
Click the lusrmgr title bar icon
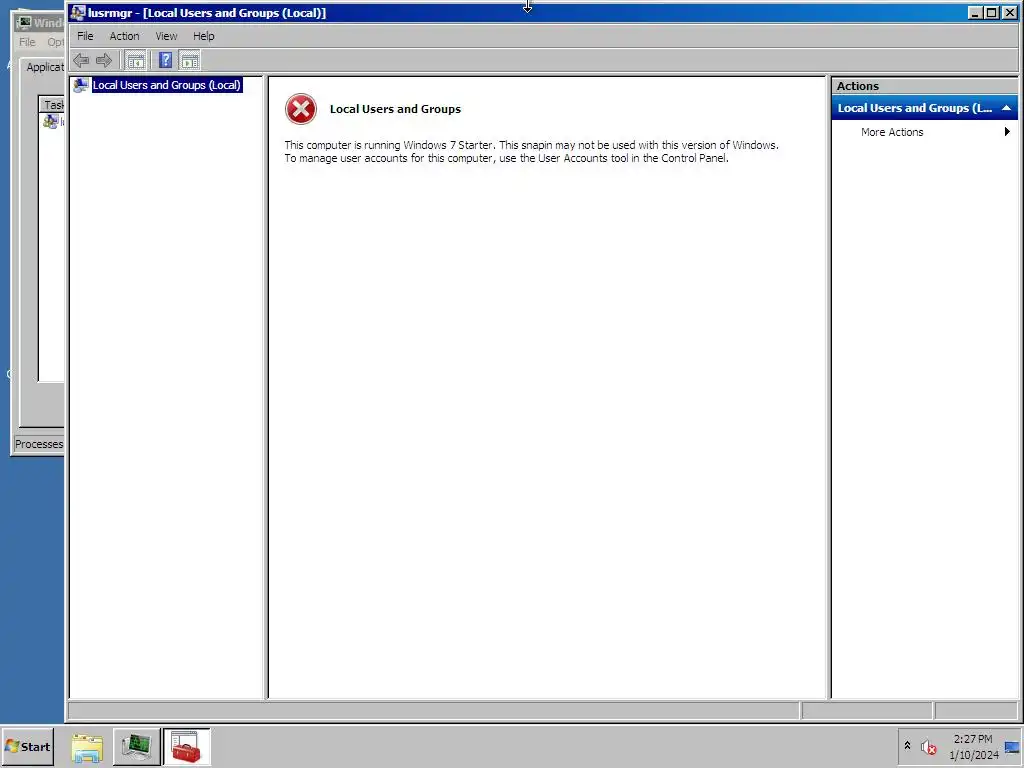(78, 12)
